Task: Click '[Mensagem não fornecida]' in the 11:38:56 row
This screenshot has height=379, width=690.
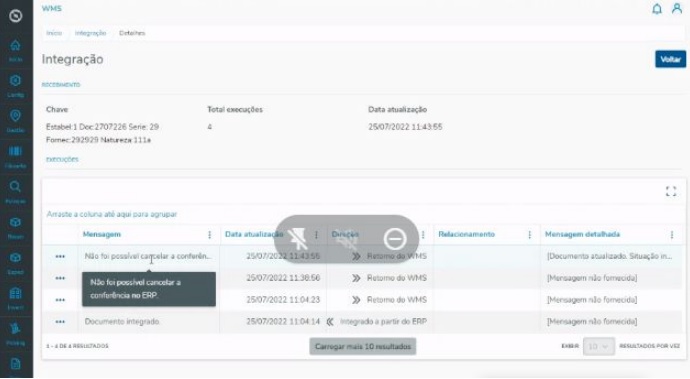Action: pyautogui.click(x=592, y=278)
